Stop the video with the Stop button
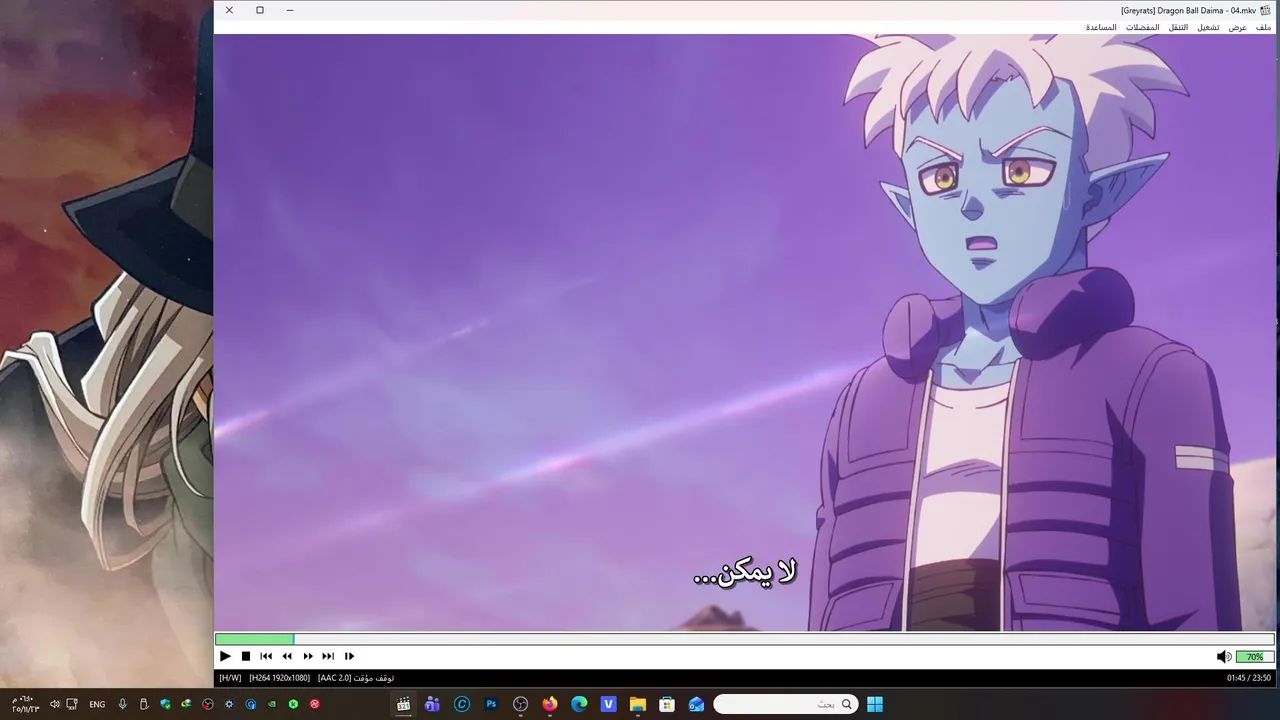1280x720 pixels. pos(246,656)
